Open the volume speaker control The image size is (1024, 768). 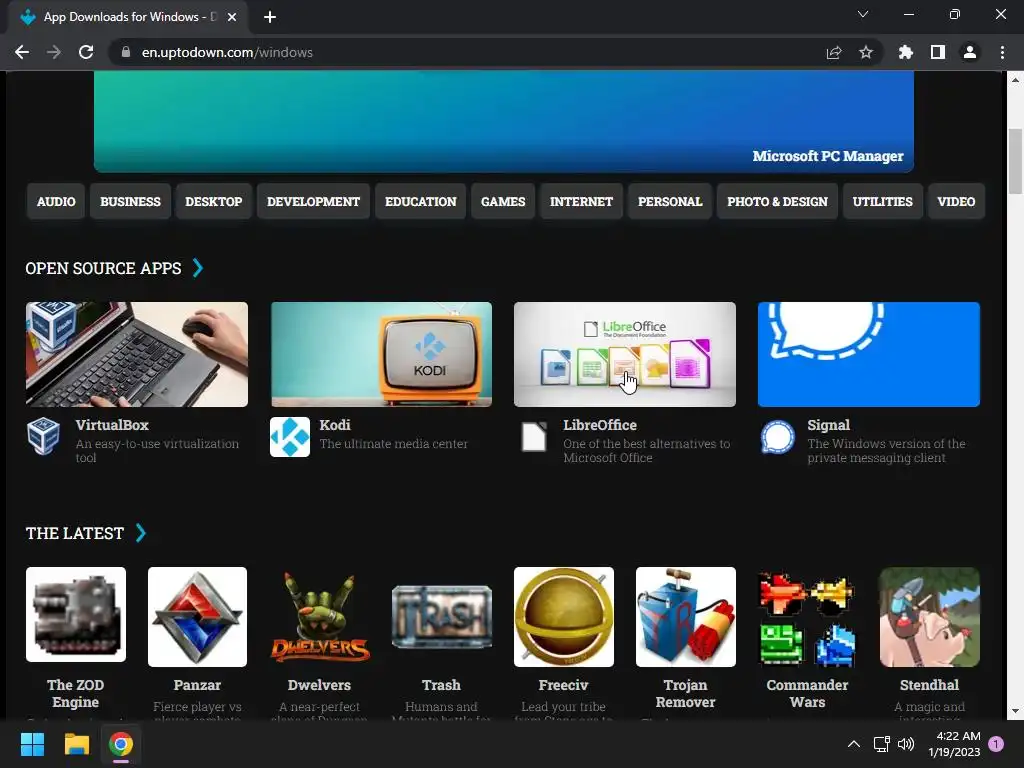906,744
